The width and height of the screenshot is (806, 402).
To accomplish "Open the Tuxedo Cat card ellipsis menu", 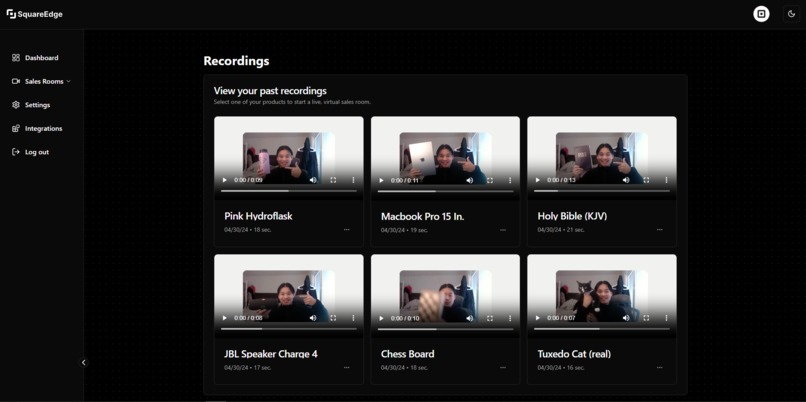I will (x=660, y=368).
